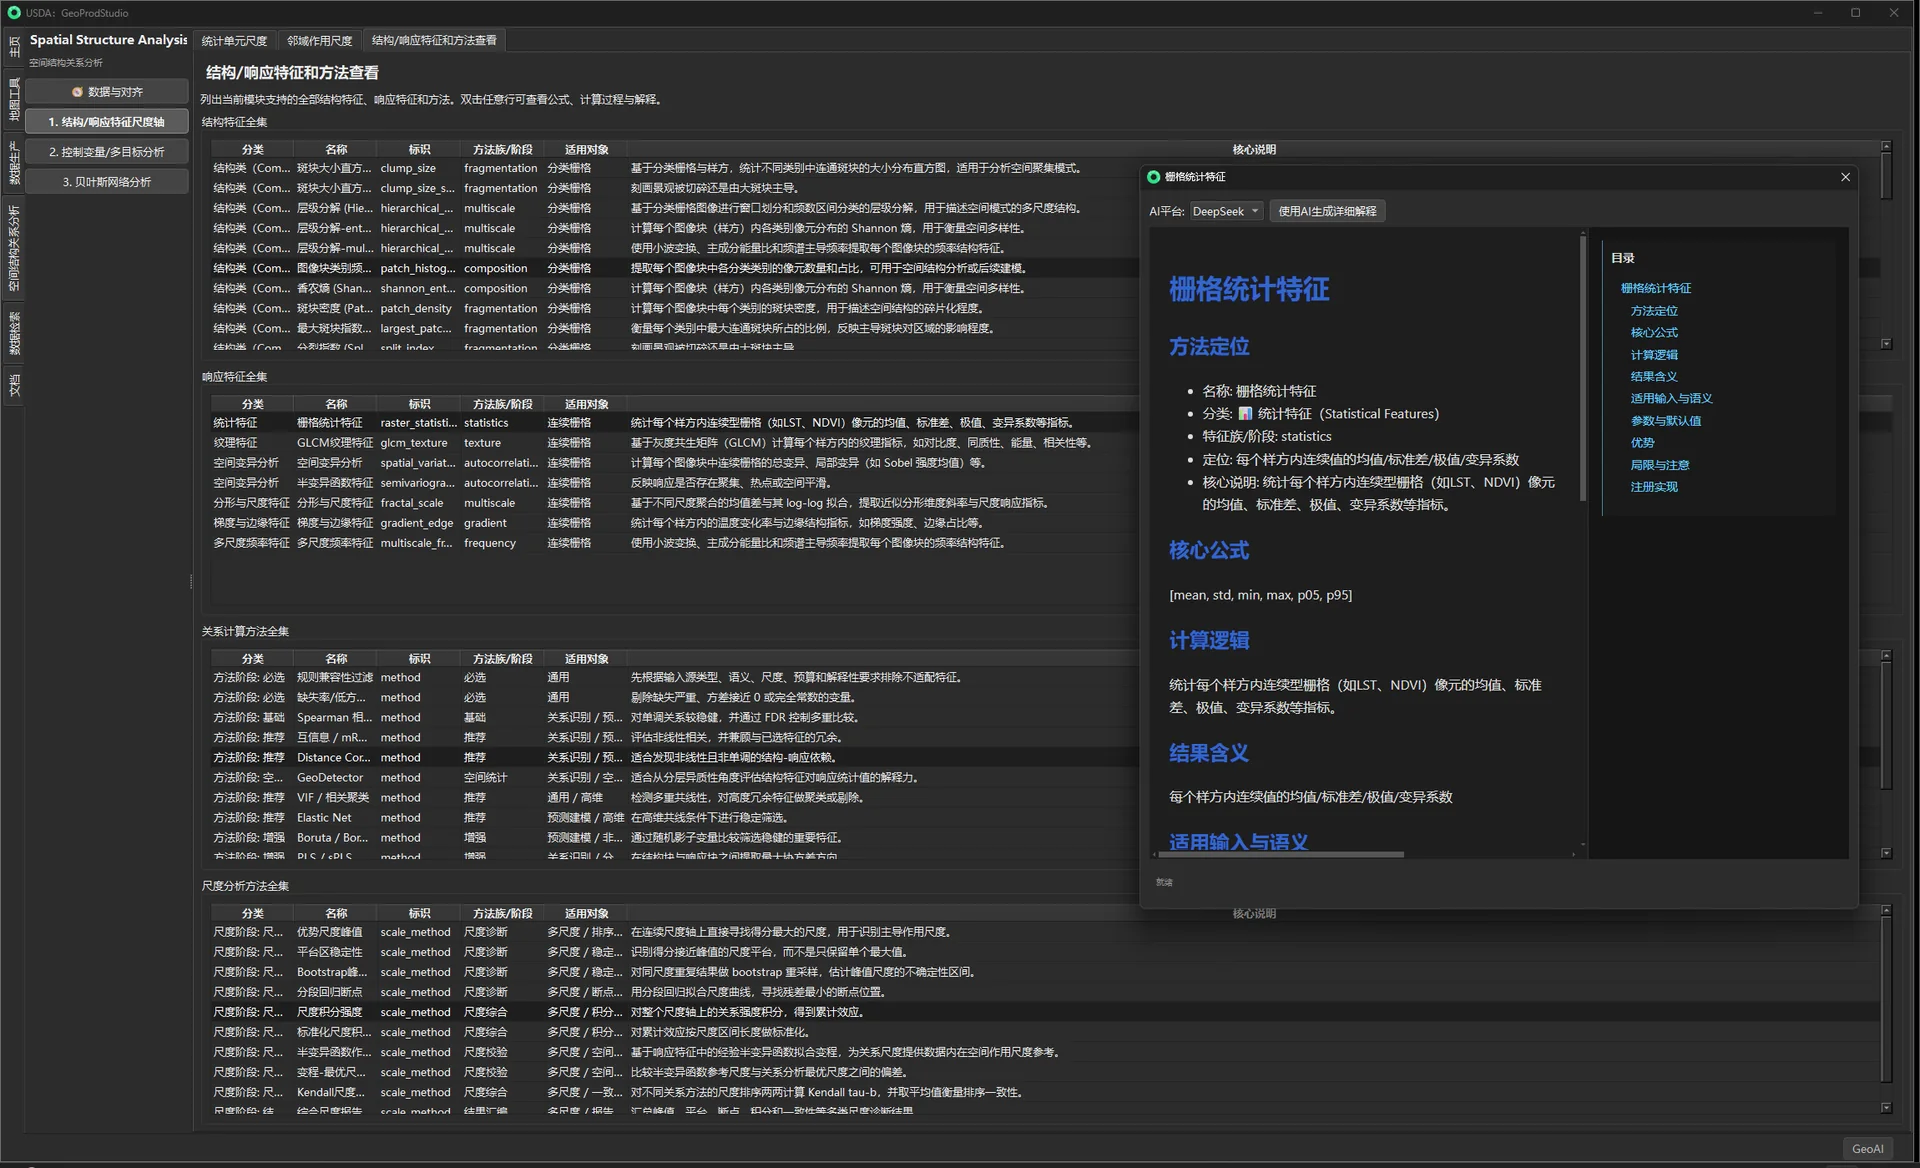Open the AI平台 DeepSeek dropdown
This screenshot has height=1168, width=1920.
point(1226,211)
